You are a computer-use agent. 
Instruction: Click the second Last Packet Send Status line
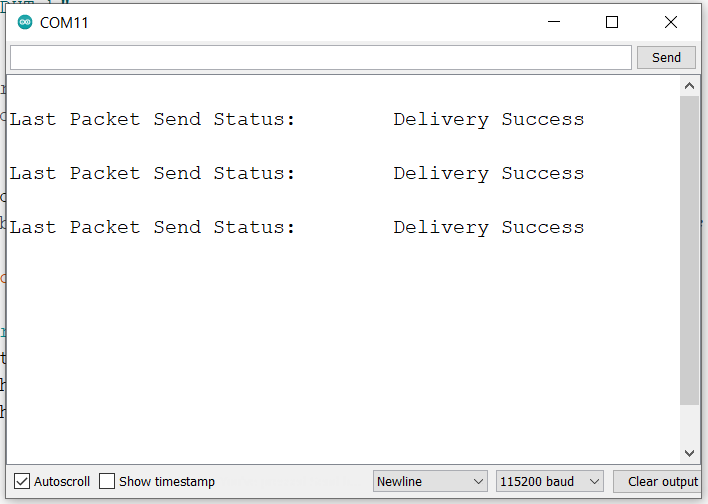[x=152, y=174]
